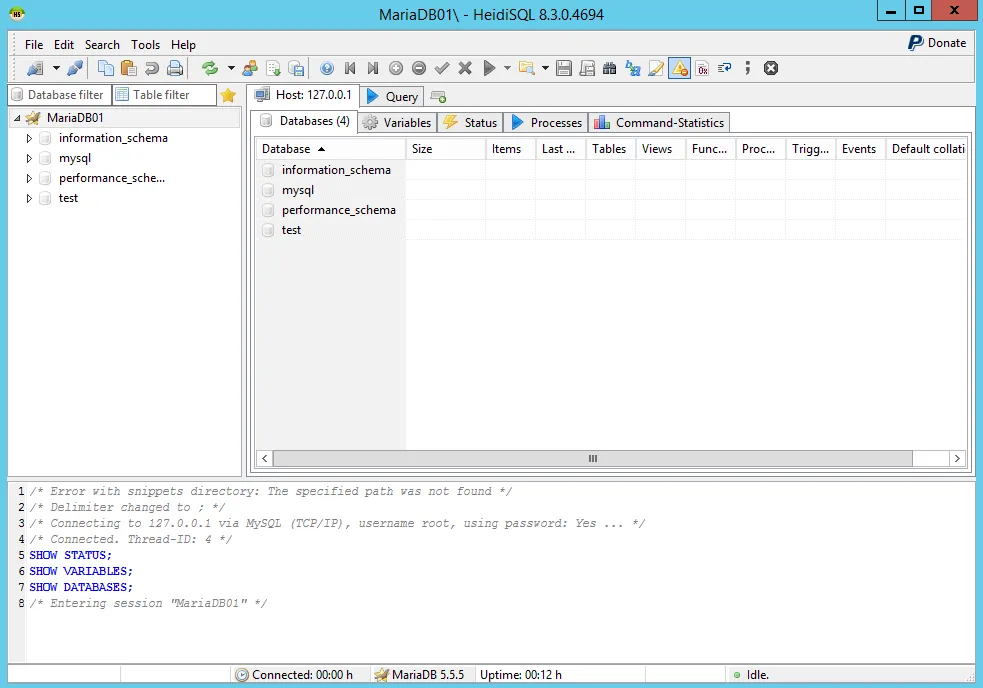Viewport: 983px width, 688px height.
Task: Click the Print toolbar icon
Action: click(175, 69)
